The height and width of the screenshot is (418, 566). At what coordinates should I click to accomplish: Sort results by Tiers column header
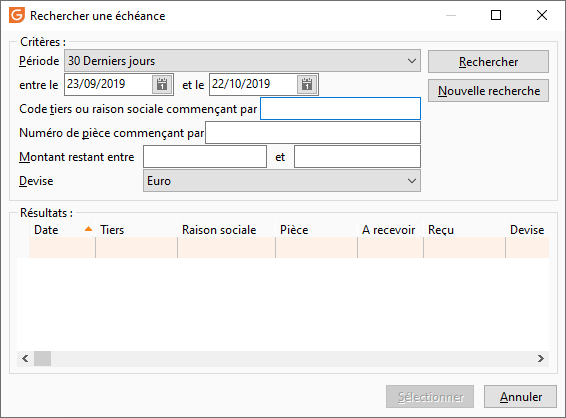(x=136, y=230)
